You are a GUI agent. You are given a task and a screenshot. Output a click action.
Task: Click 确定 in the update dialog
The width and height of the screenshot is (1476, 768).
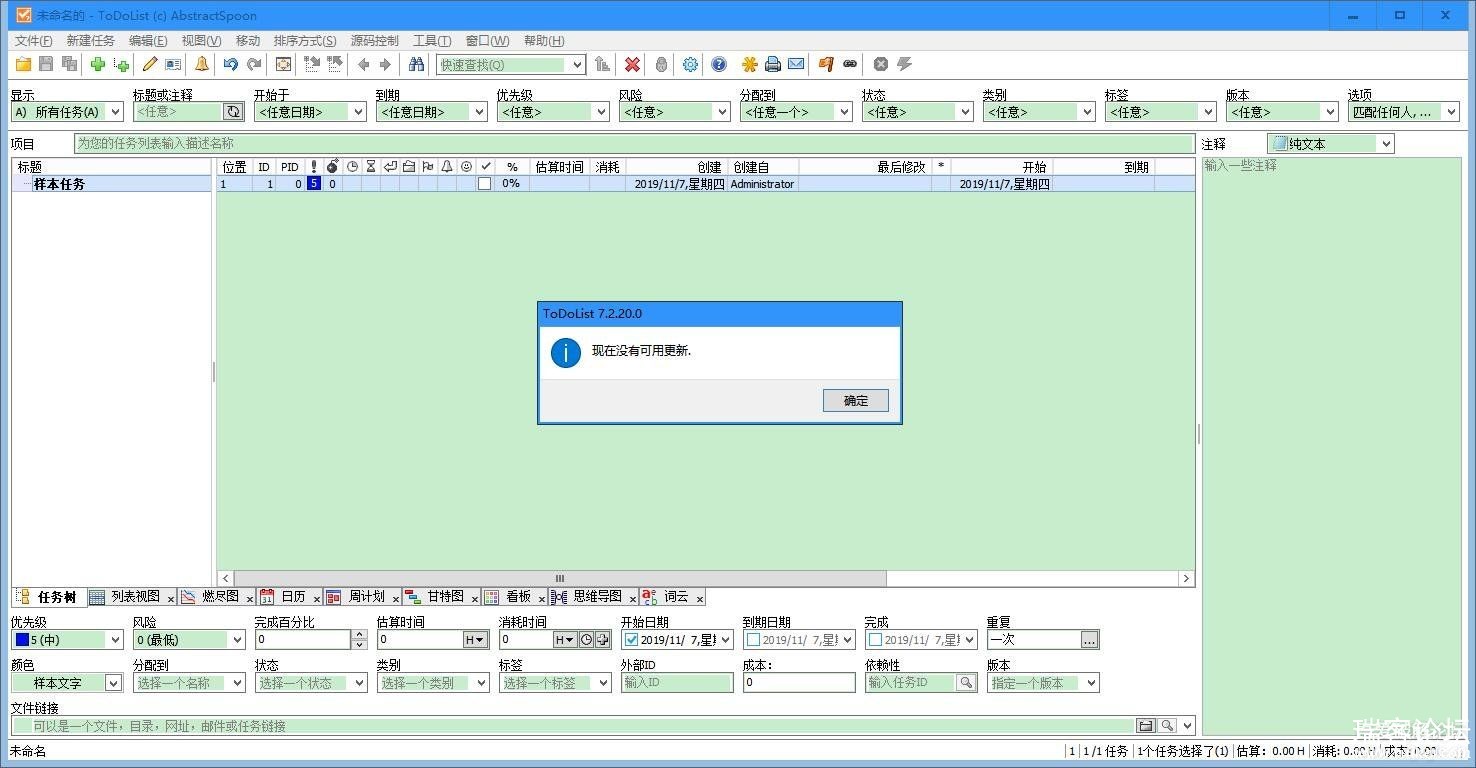pyautogui.click(x=856, y=400)
